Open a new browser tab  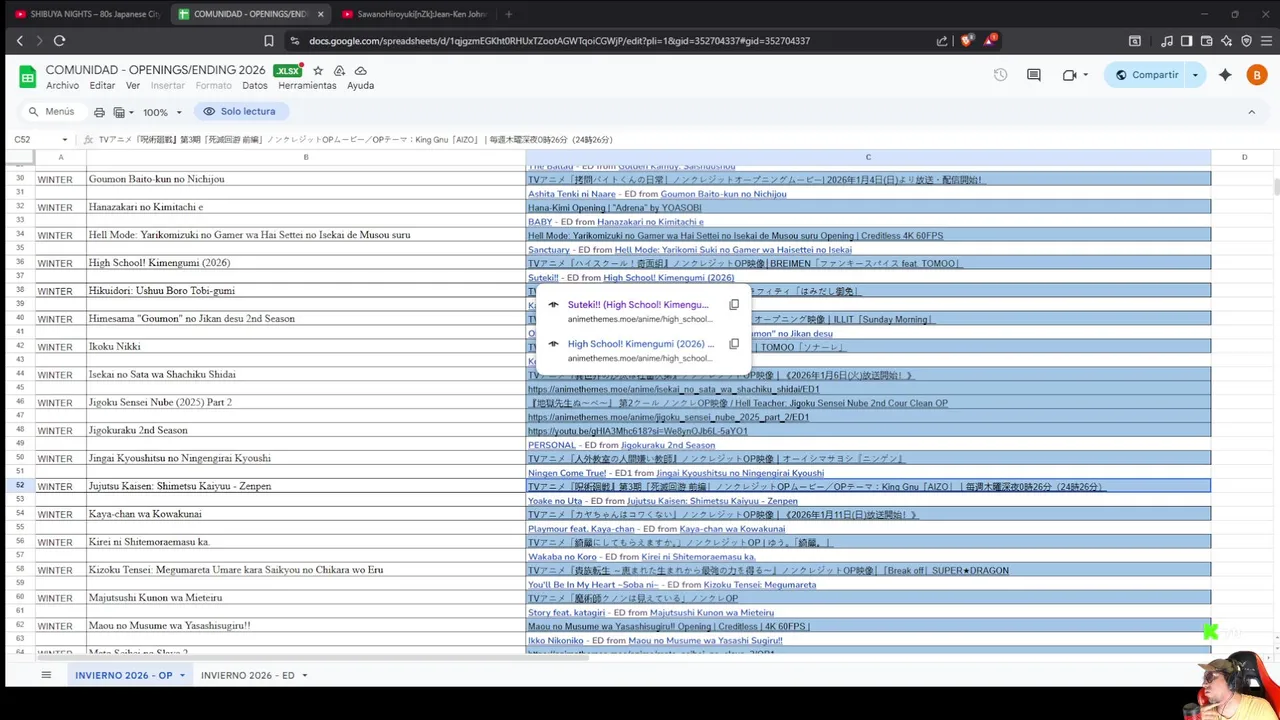click(509, 14)
